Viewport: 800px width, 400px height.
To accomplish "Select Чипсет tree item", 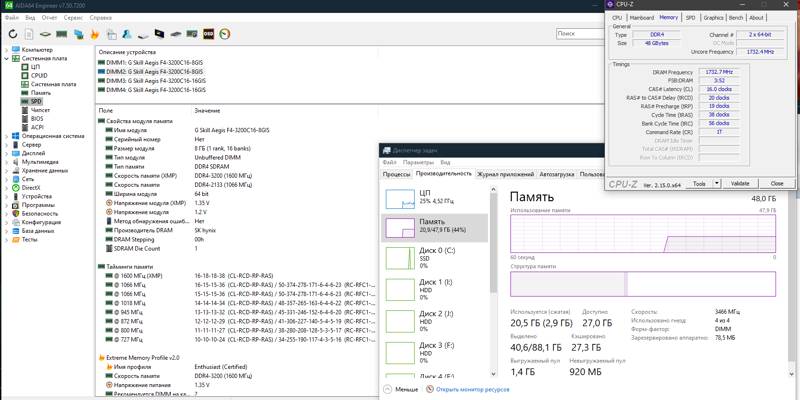I will [40, 110].
